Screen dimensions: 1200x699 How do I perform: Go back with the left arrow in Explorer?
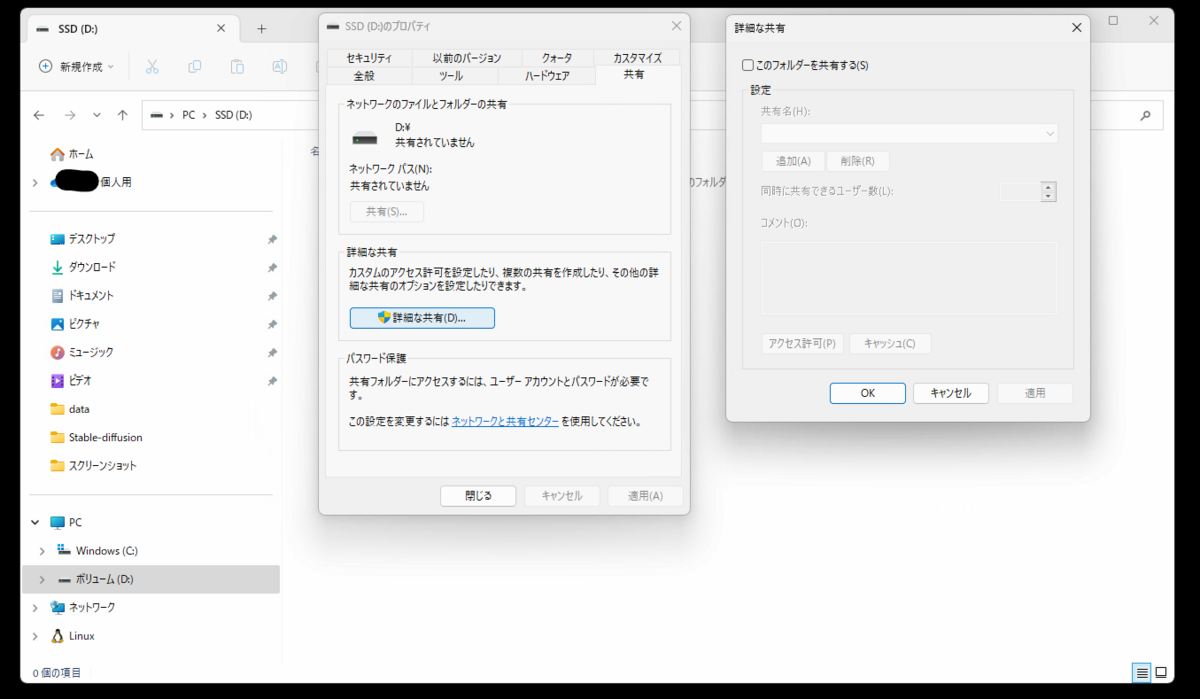point(39,115)
